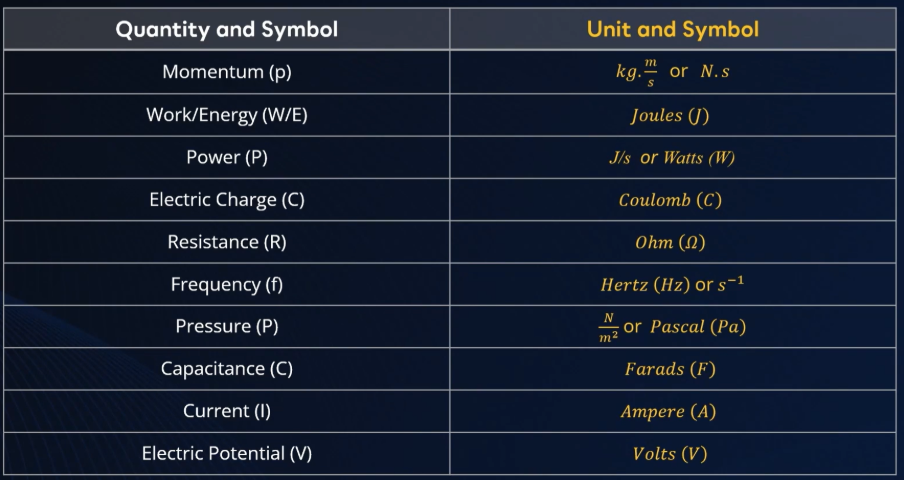Click the Coulomb (C) unit cell
The image size is (904, 480).
(x=673, y=199)
